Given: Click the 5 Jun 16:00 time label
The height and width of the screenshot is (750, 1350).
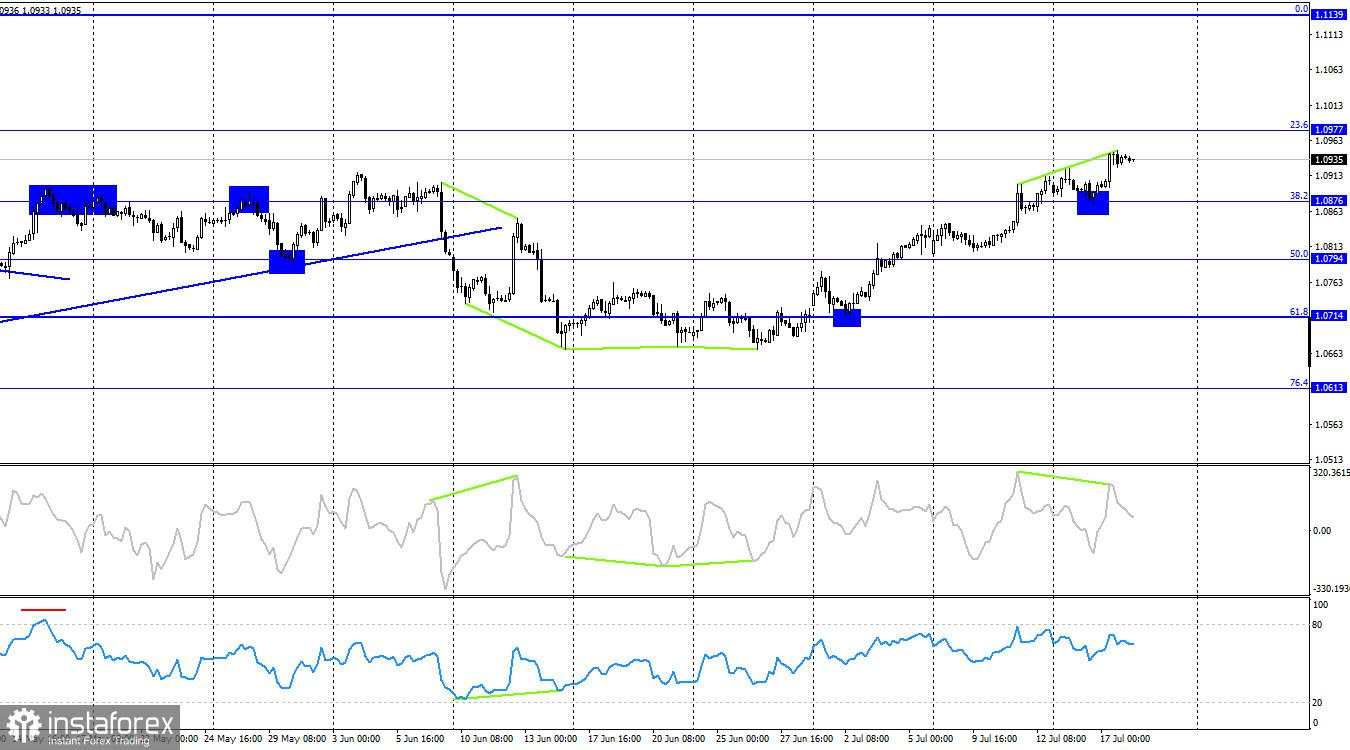Looking at the screenshot, I should 422,739.
